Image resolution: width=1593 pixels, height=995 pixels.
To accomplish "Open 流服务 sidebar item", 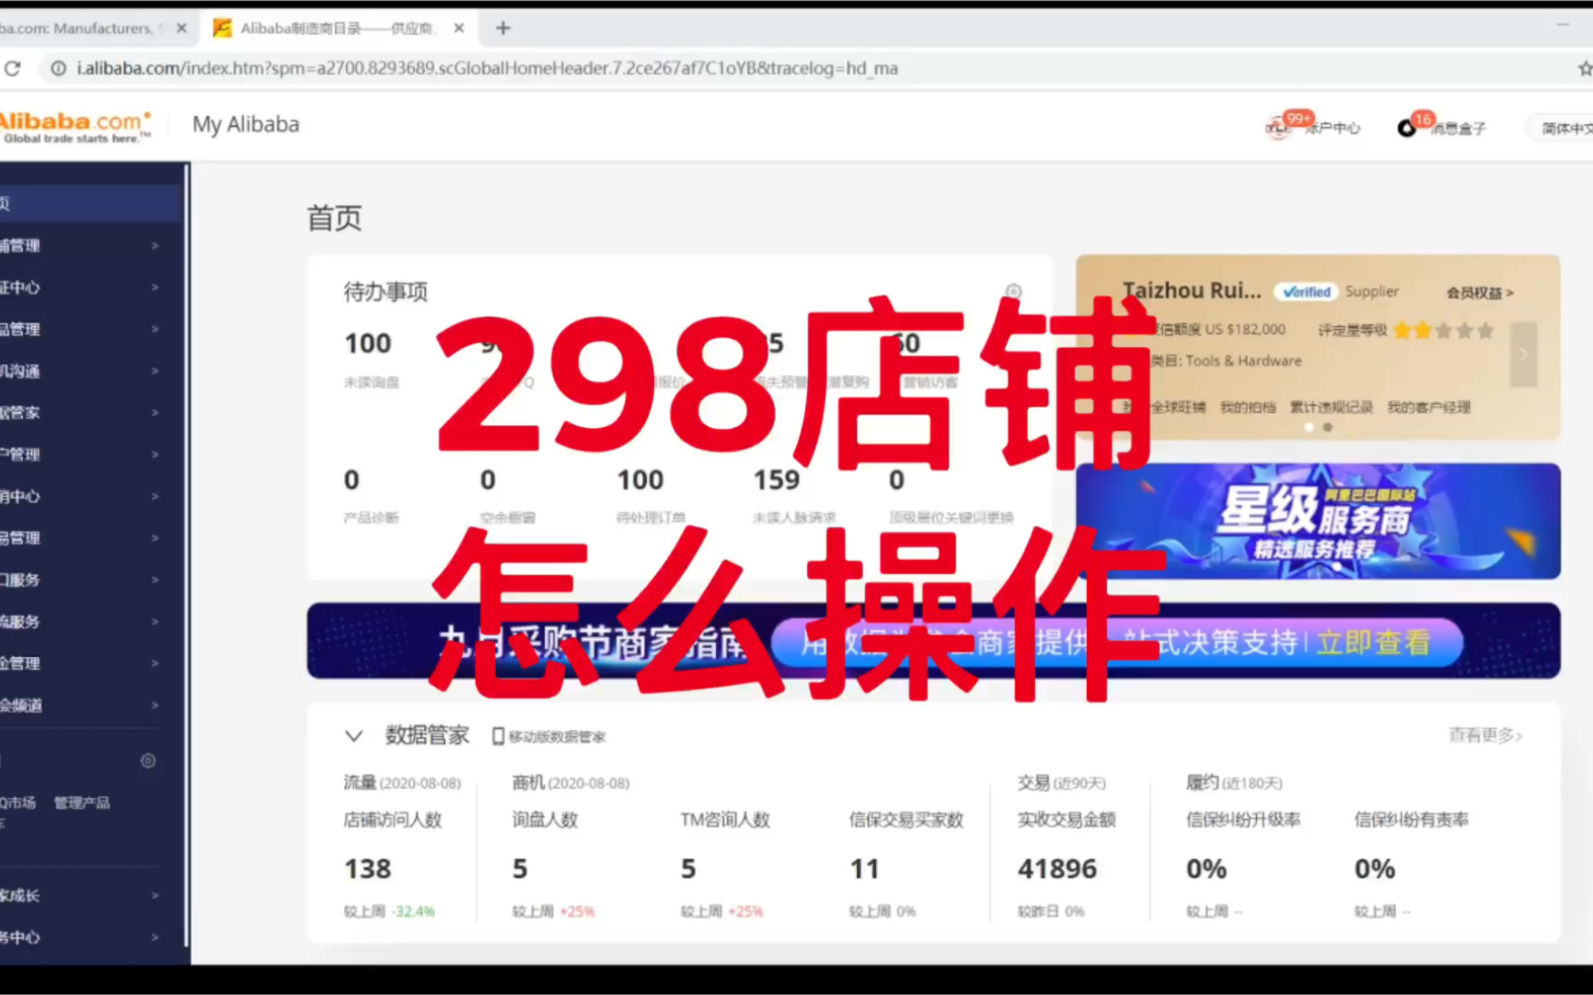I will 91,622.
